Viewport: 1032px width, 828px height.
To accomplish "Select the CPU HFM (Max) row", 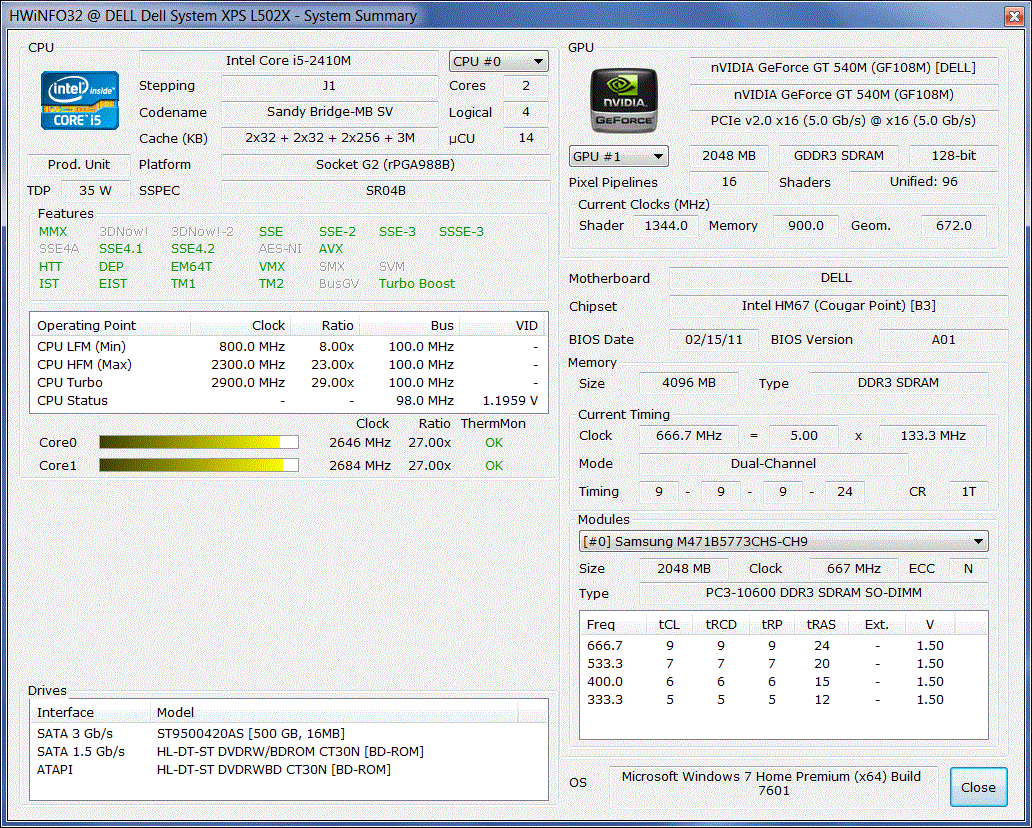I will pos(288,365).
